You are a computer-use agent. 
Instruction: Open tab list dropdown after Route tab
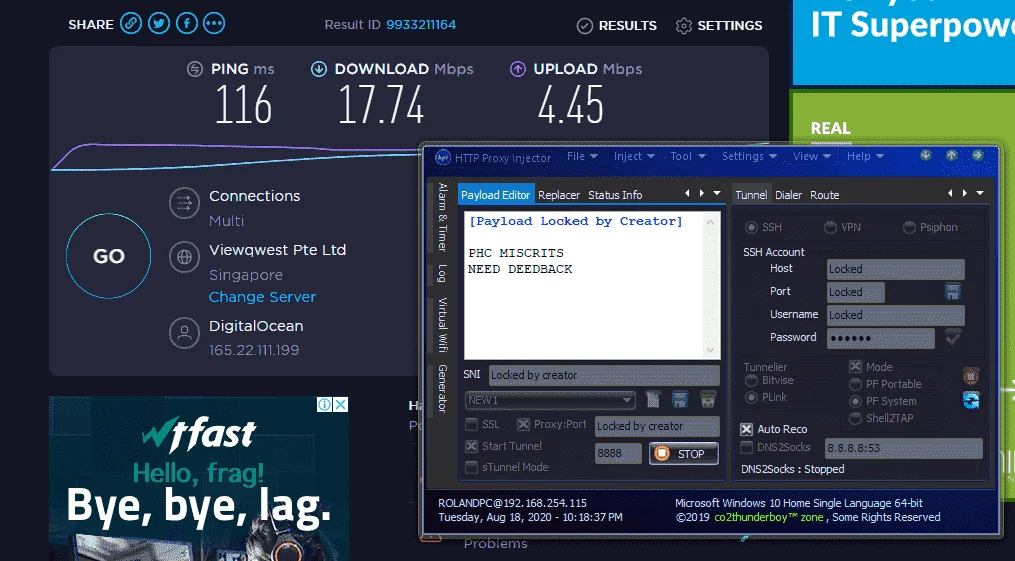point(979,193)
